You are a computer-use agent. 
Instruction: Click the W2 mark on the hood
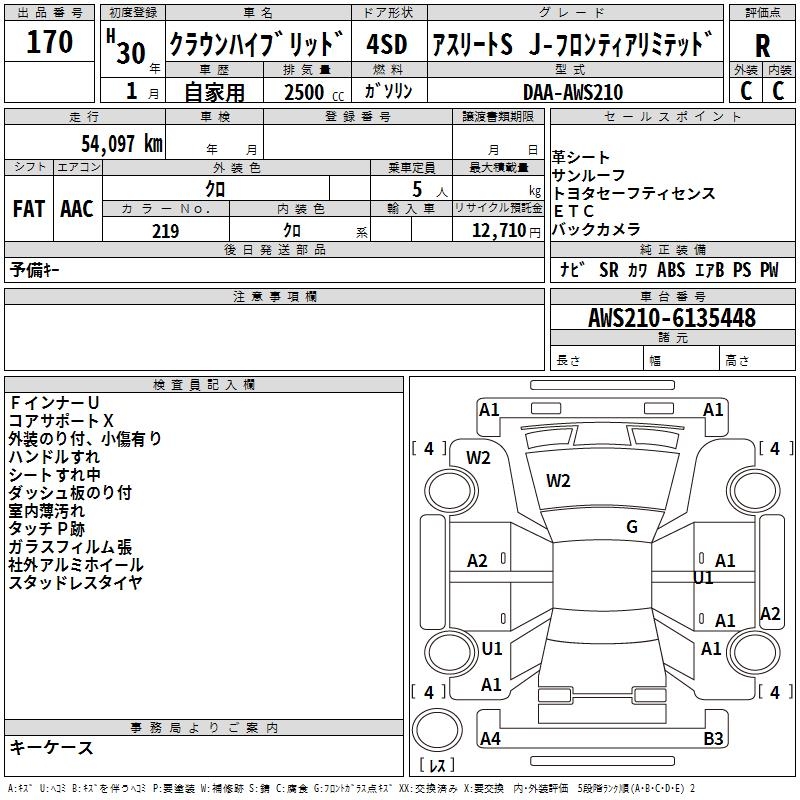coord(558,481)
